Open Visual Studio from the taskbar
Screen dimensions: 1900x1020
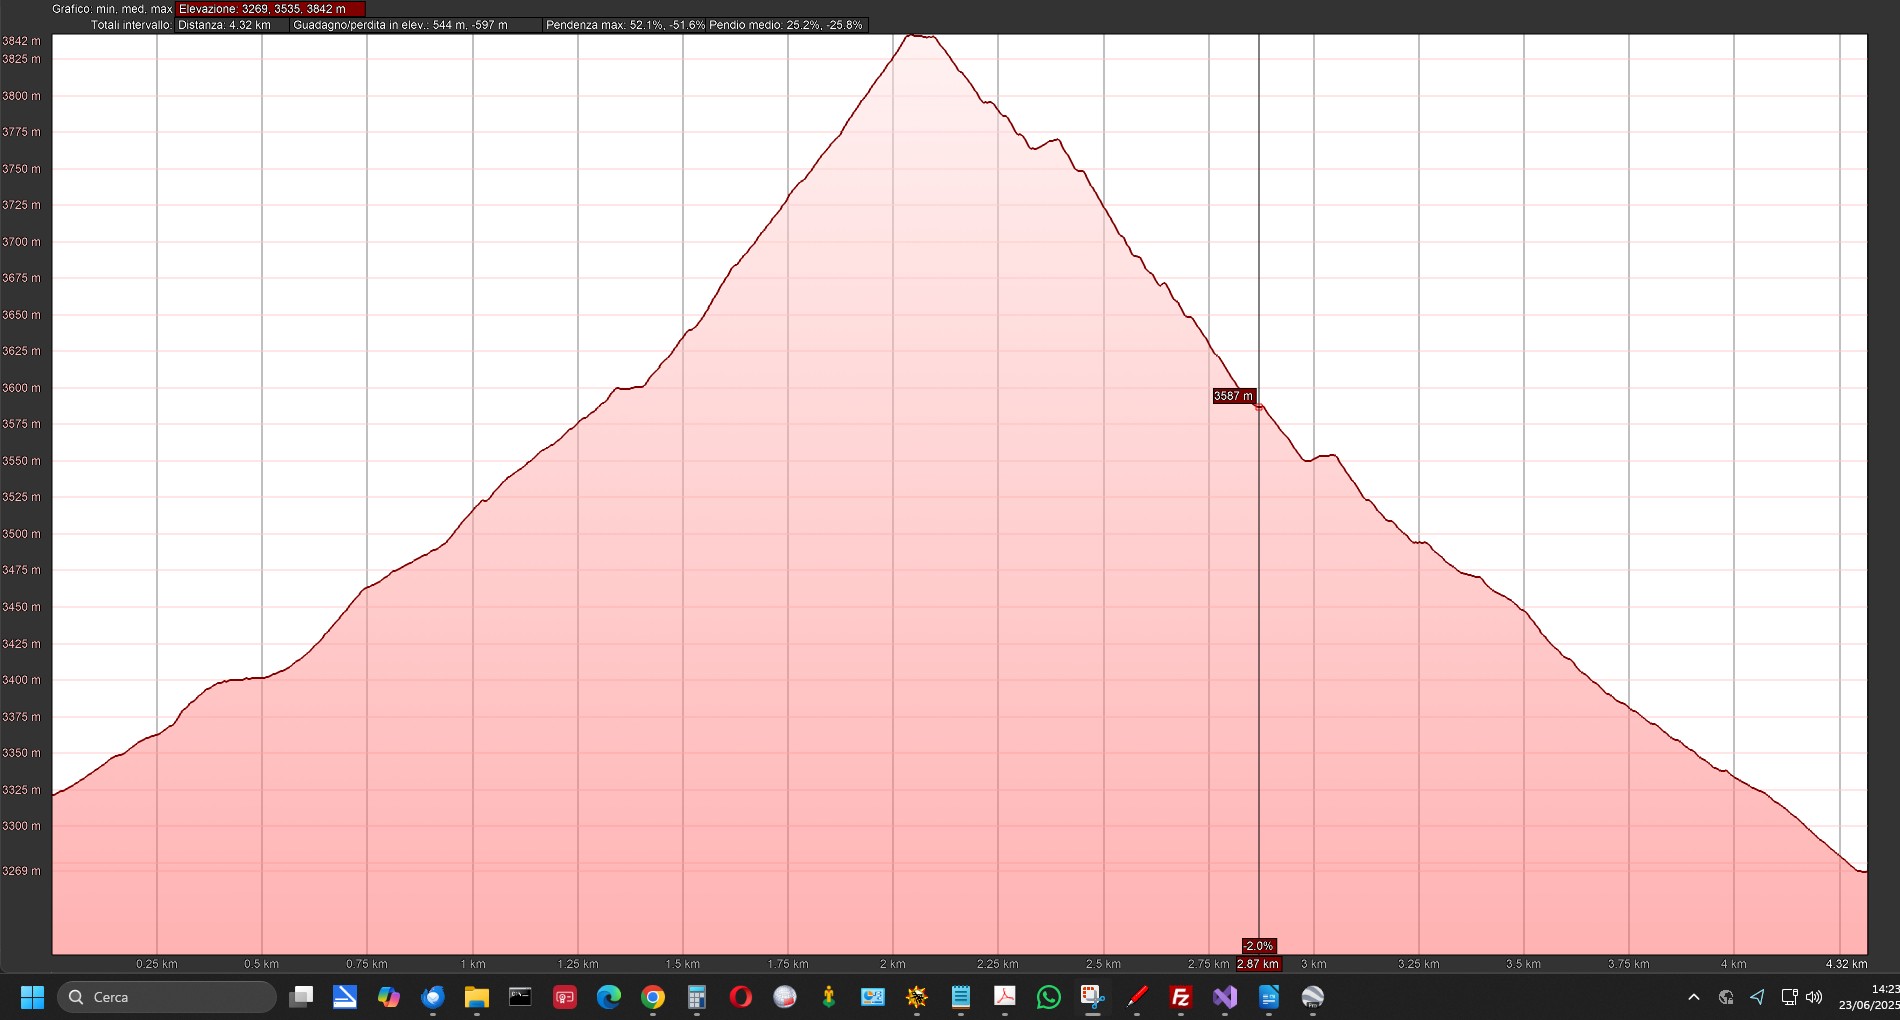coord(1224,997)
